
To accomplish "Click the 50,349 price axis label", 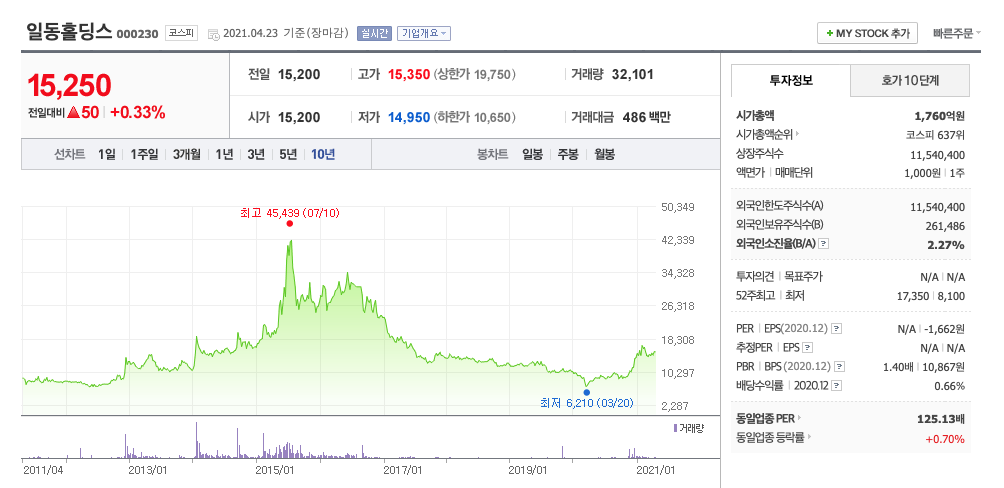I will [677, 207].
